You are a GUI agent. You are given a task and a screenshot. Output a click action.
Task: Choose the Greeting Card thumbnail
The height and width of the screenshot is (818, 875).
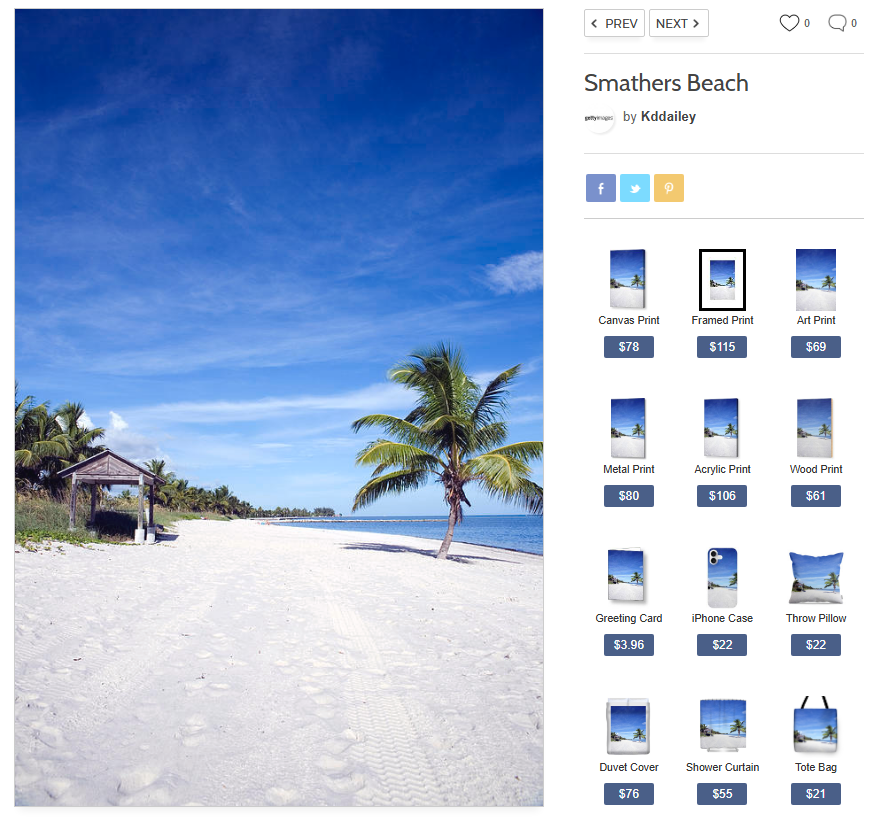628,577
